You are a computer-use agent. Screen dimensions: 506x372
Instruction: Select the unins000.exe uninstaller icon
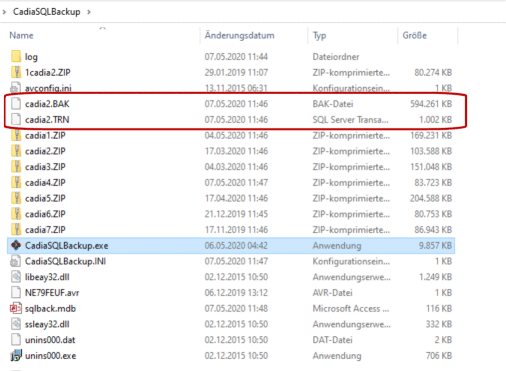click(16, 356)
